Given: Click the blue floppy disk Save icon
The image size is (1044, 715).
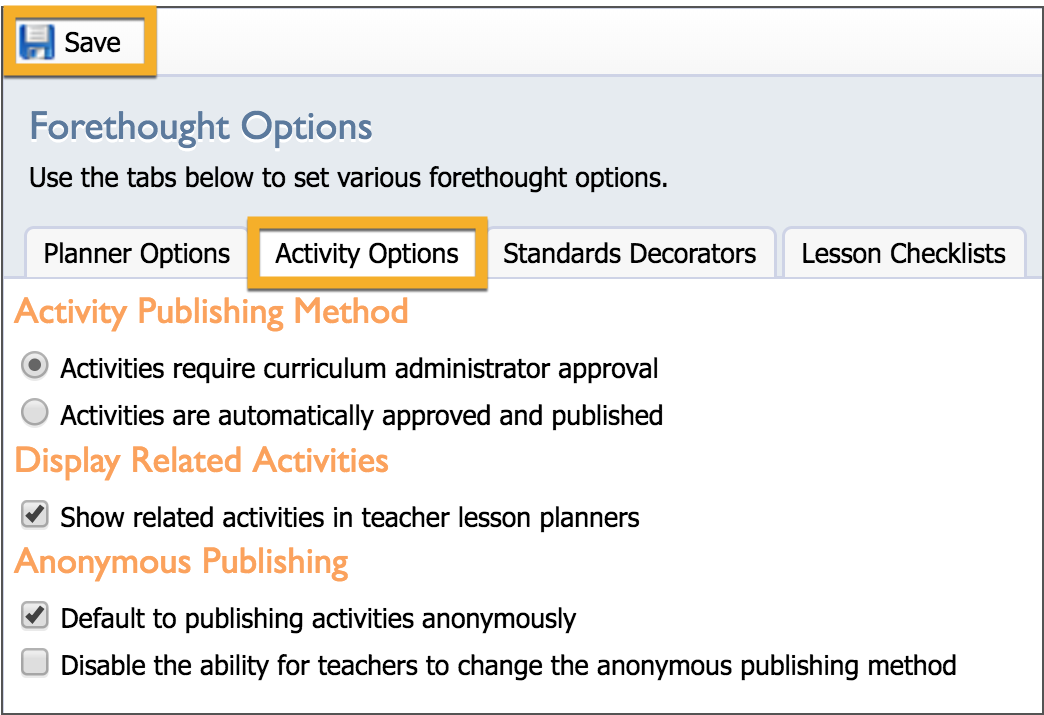Looking at the screenshot, I should click(x=36, y=42).
